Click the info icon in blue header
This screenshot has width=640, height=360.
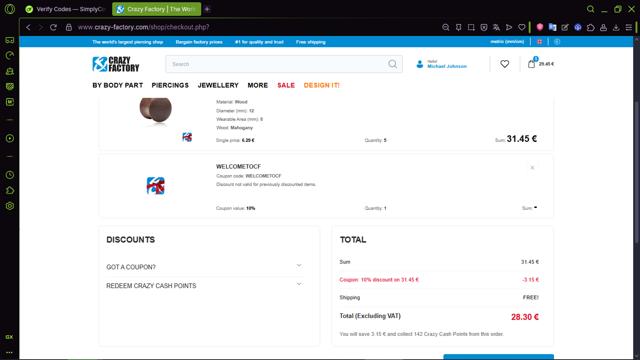557,42
